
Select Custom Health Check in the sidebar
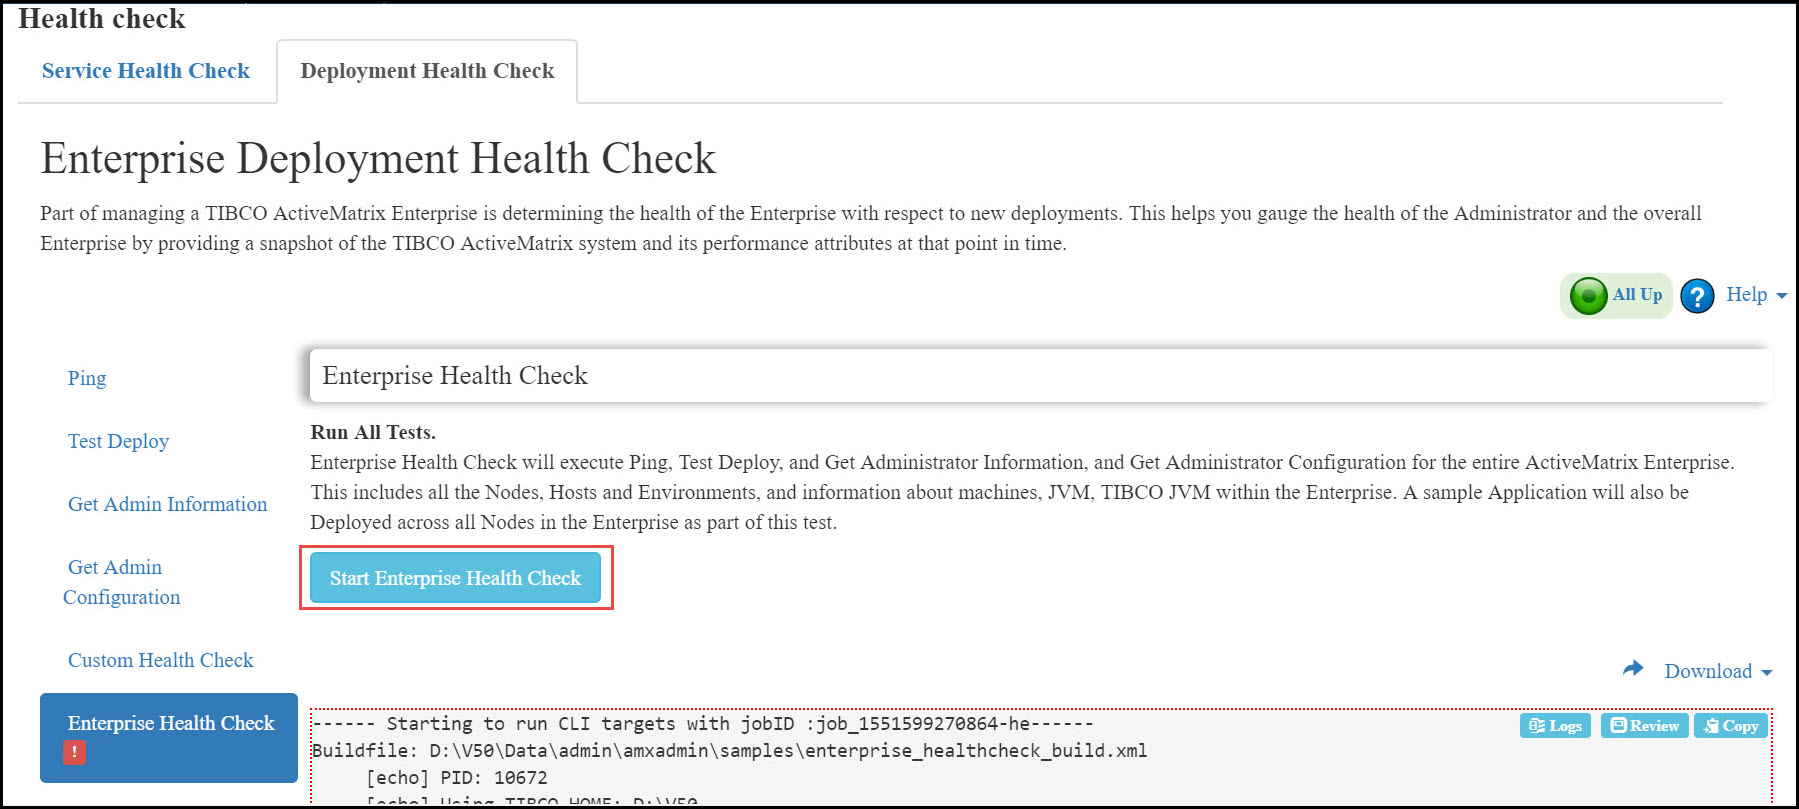(161, 660)
